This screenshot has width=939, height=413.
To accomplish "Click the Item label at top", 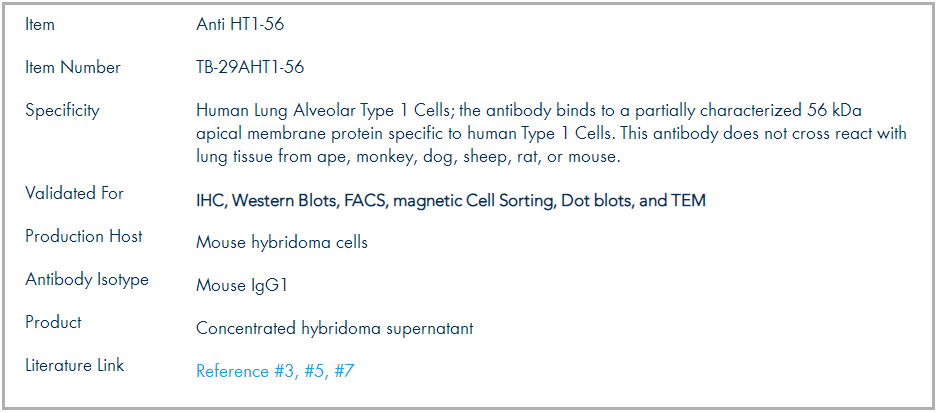I will (x=40, y=25).
